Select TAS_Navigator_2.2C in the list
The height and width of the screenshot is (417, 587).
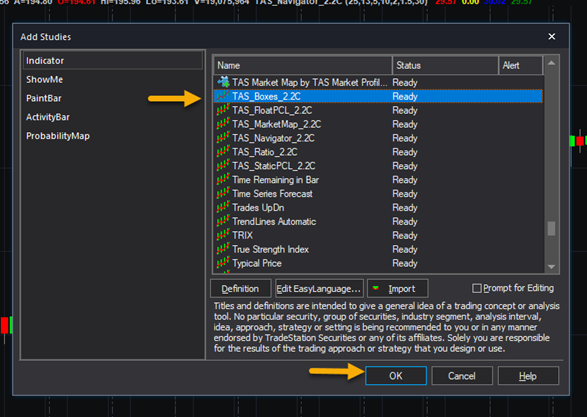(x=378, y=138)
